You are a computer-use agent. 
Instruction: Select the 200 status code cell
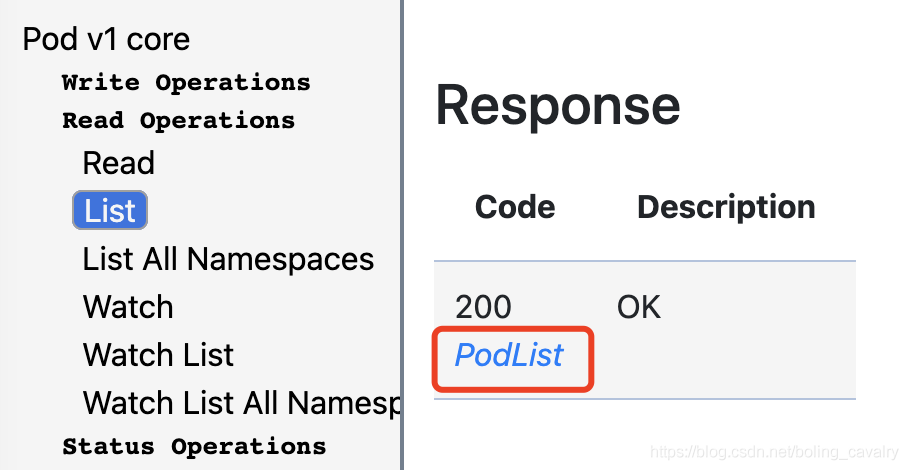click(x=483, y=307)
